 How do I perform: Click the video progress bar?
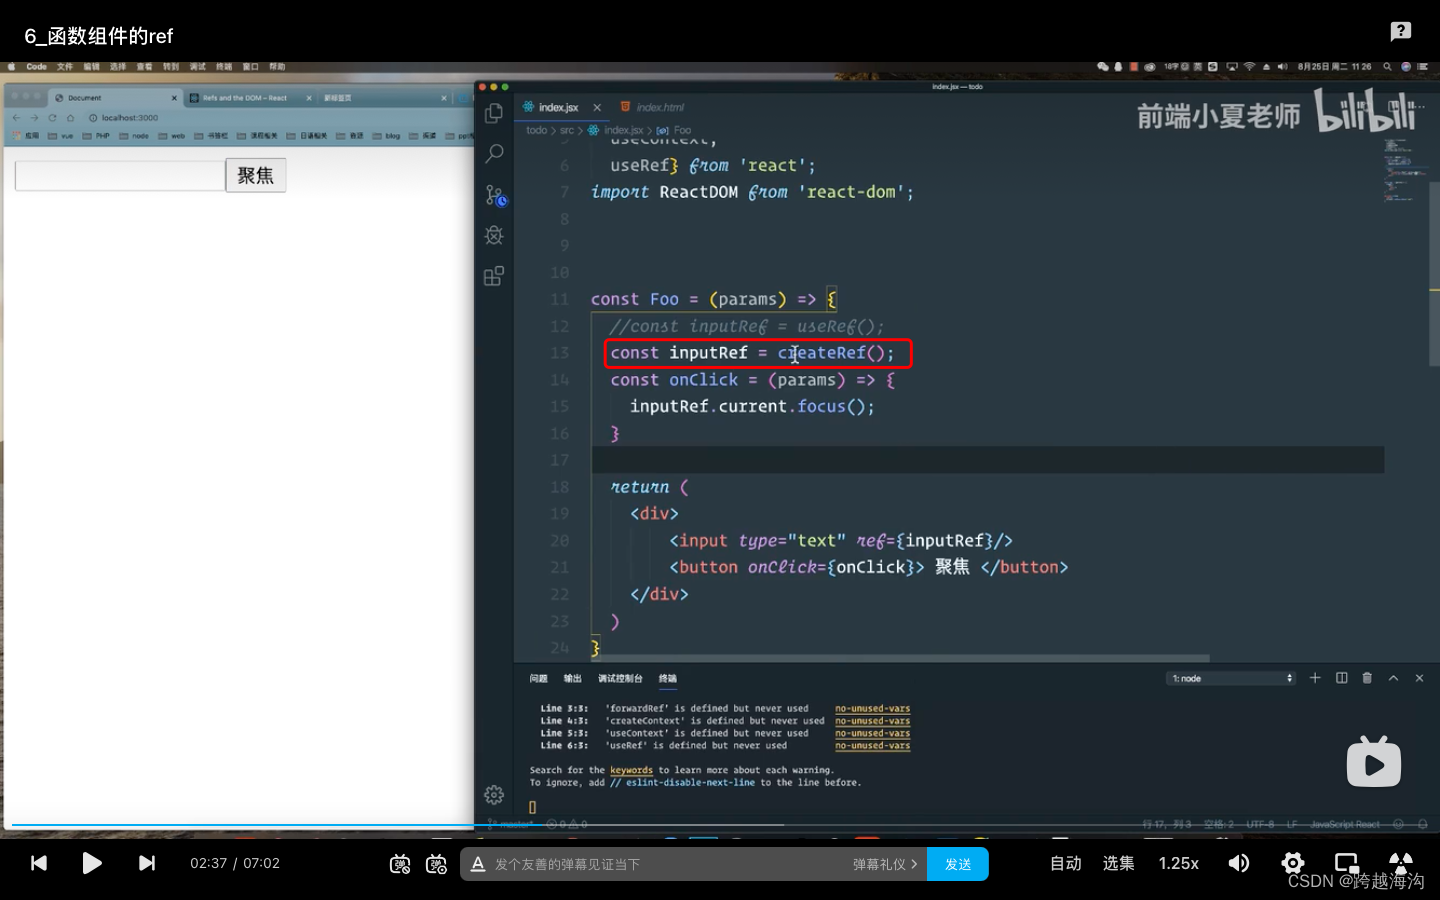tap(720, 825)
